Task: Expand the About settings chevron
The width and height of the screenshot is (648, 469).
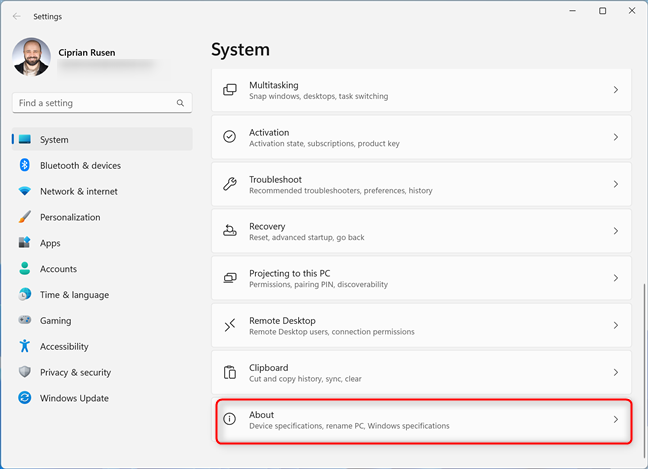Action: 615,420
